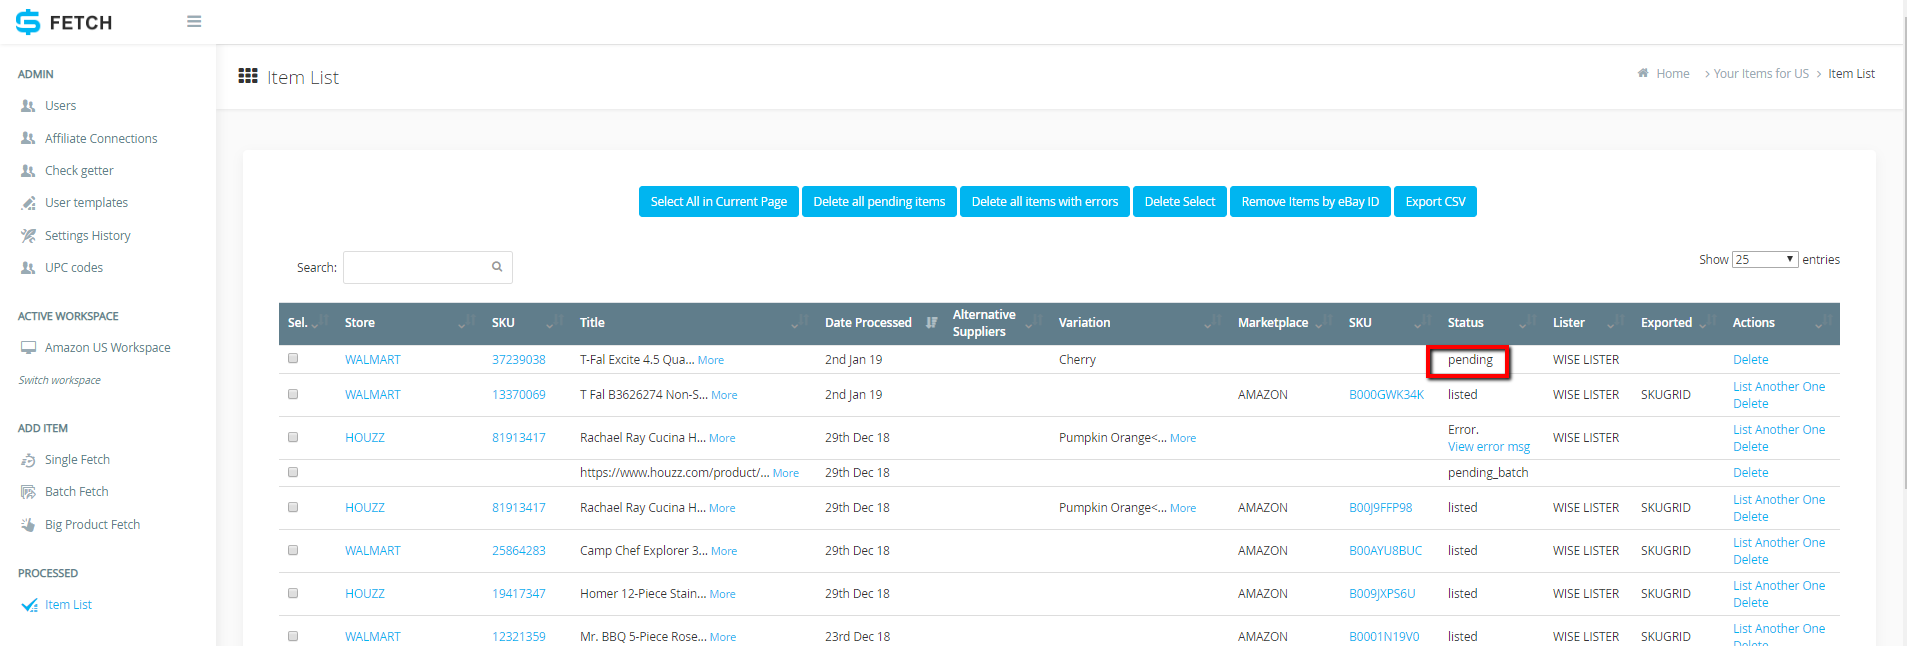Check the box for pending_batch houzz.com row
This screenshot has height=646, width=1907.
[293, 472]
